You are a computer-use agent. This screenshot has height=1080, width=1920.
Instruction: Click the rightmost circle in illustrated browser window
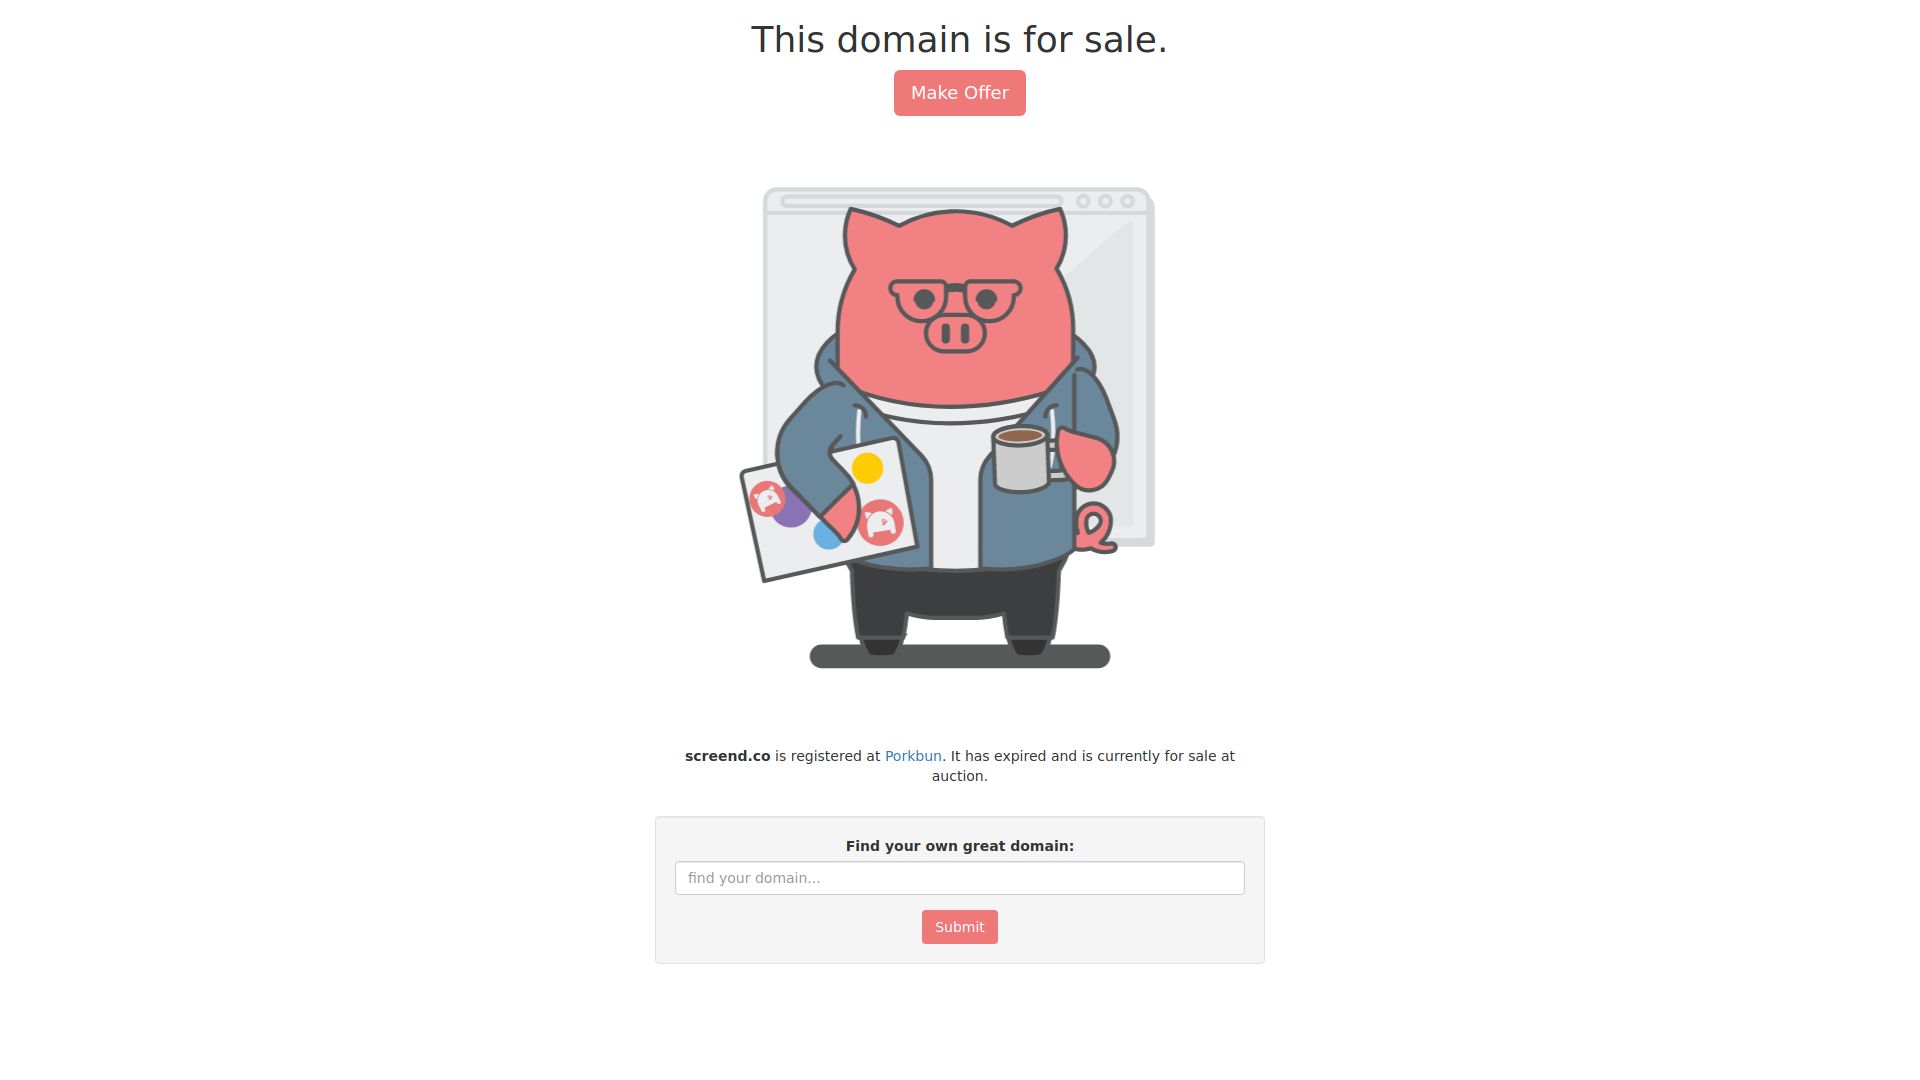tap(1127, 201)
